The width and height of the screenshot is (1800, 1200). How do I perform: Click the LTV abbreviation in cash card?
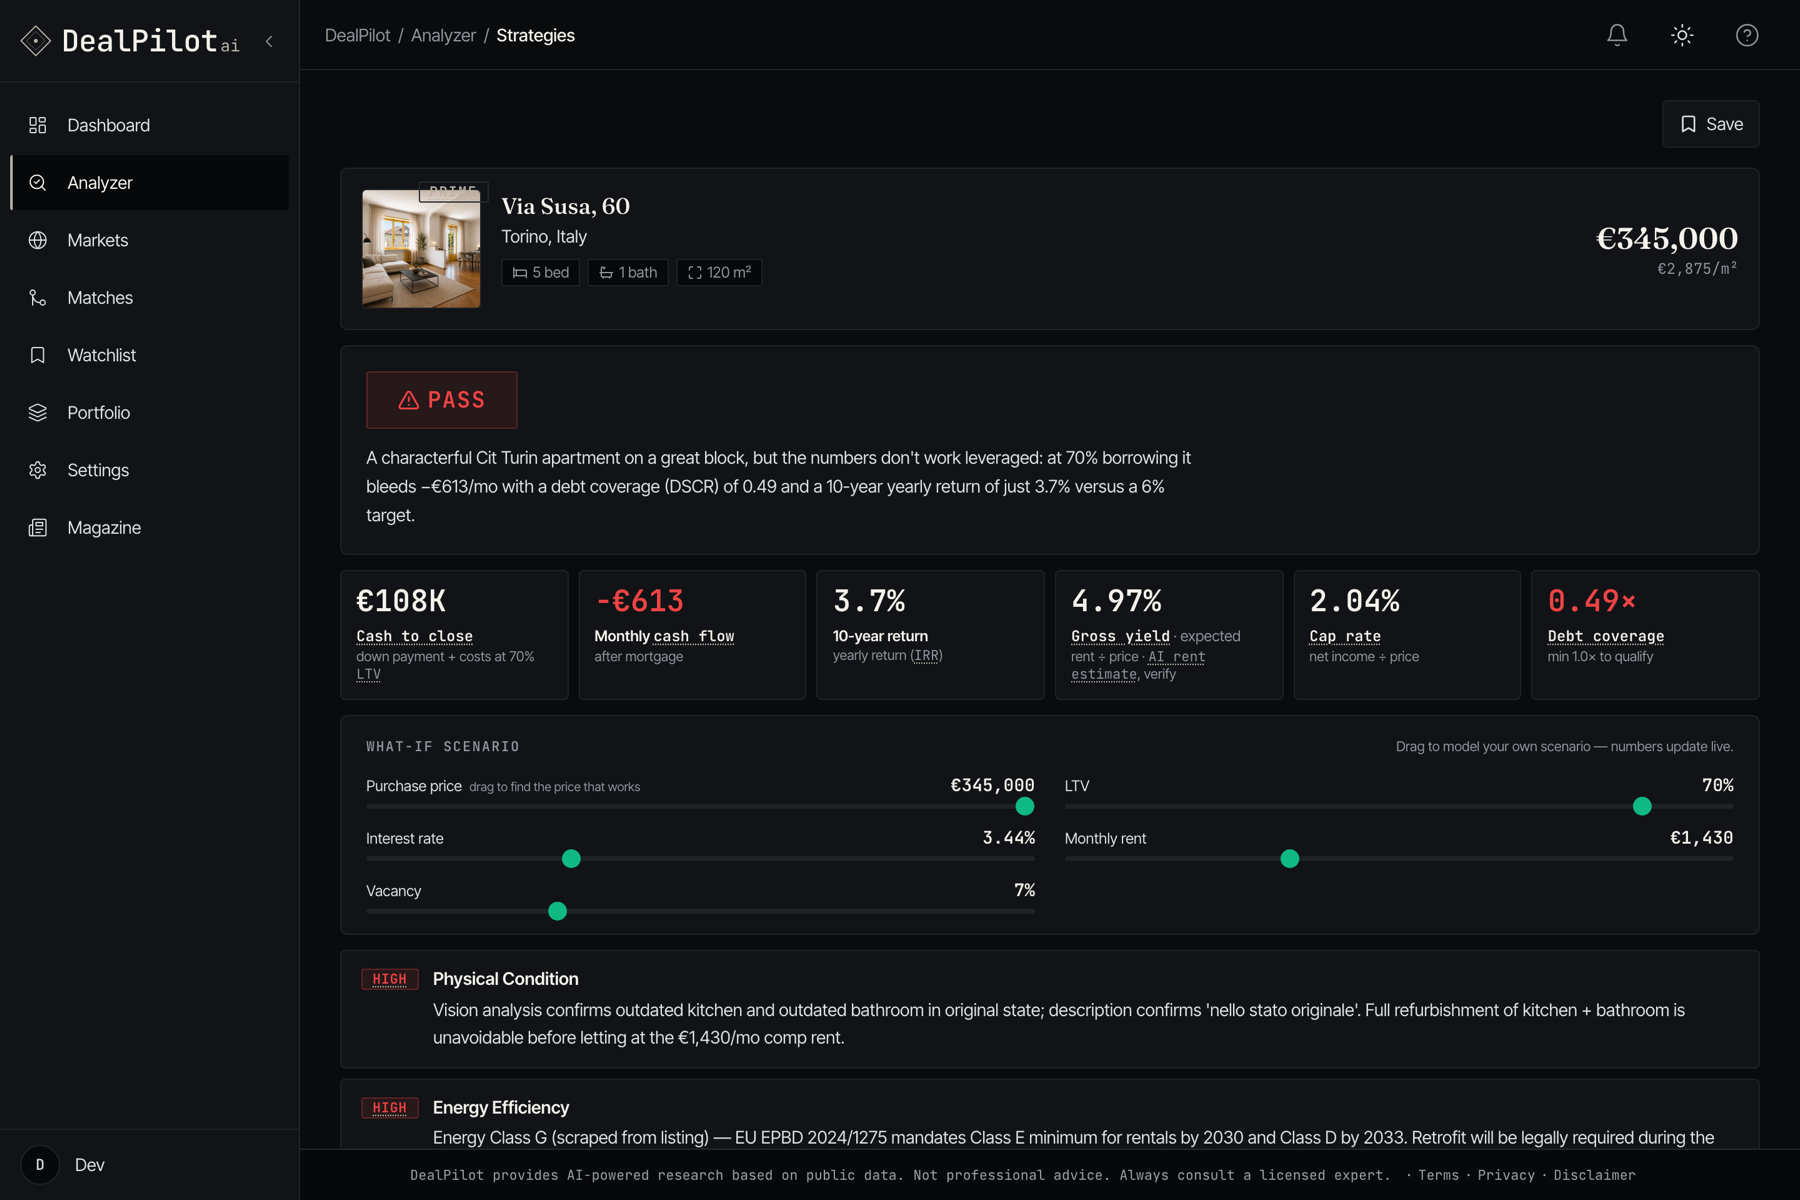(368, 675)
